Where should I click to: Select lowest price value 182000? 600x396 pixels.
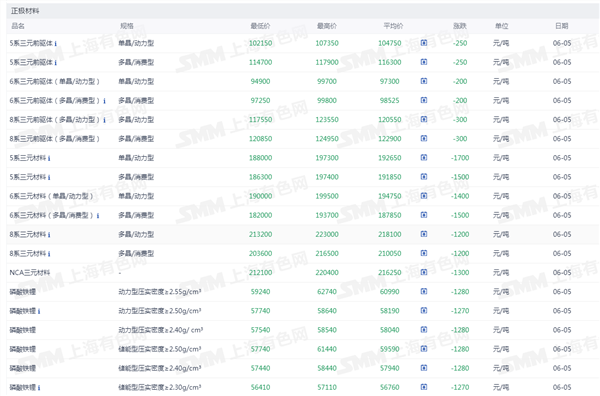[261, 215]
